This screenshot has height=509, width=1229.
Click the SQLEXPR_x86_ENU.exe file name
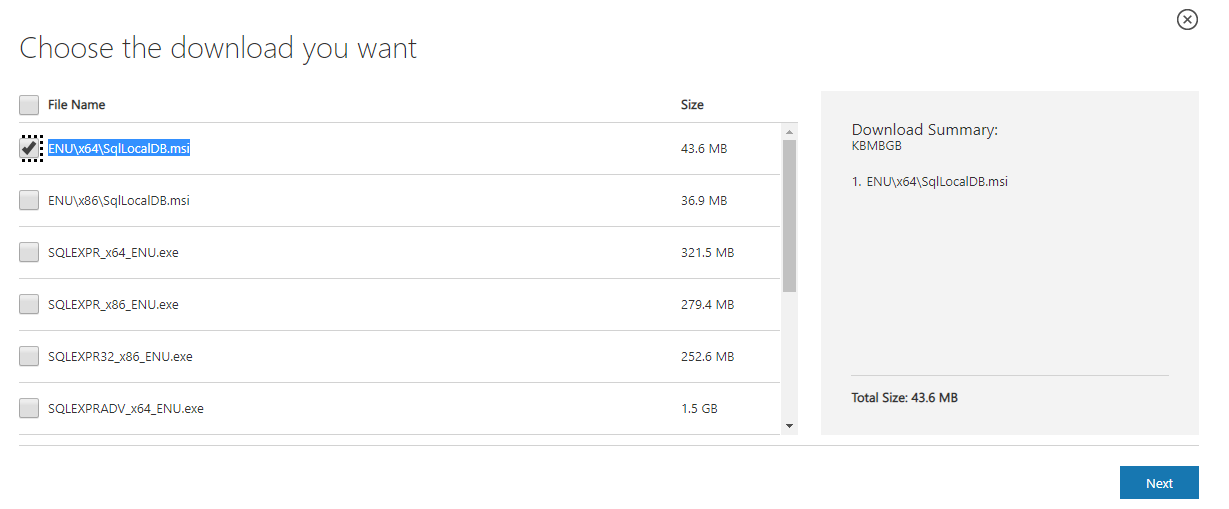[113, 305]
